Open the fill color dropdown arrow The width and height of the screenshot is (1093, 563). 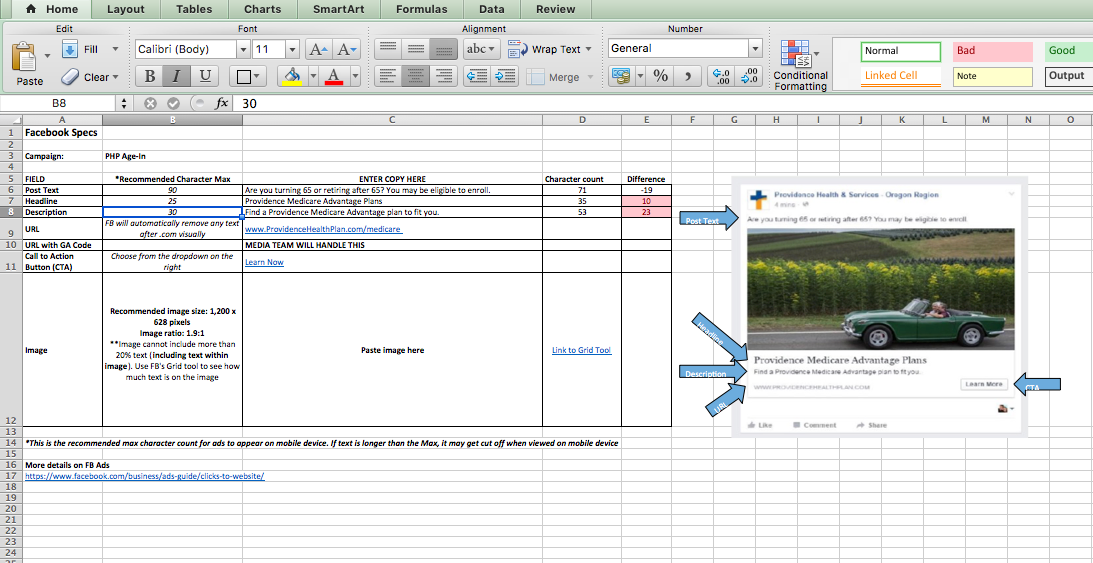[313, 76]
